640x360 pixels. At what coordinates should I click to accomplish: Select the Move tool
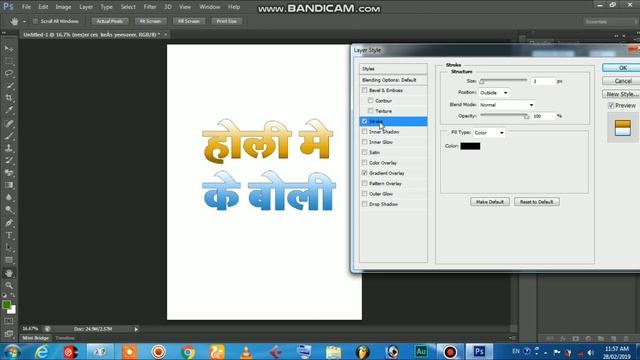tap(9, 49)
